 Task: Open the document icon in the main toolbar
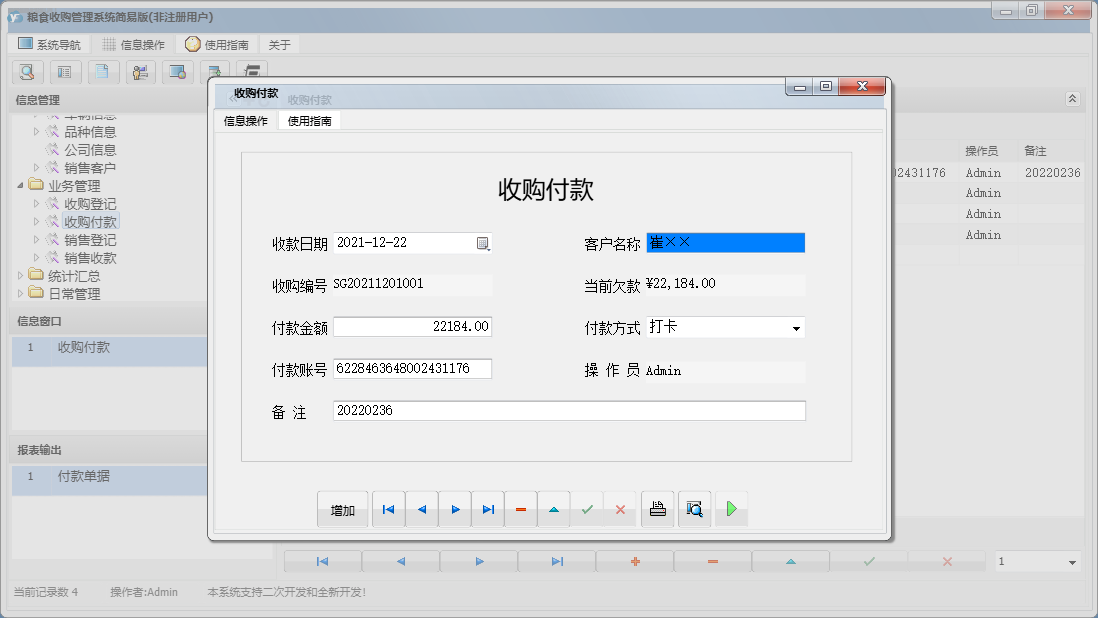[103, 72]
